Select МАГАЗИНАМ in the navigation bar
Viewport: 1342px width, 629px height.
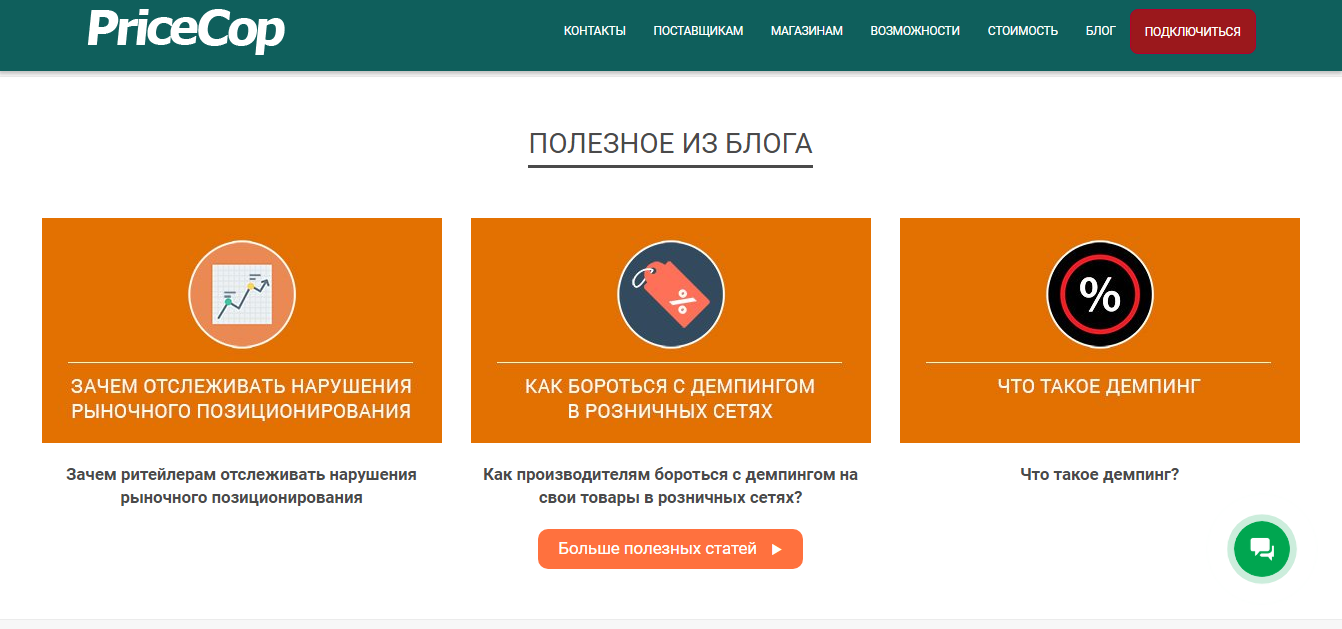(806, 30)
